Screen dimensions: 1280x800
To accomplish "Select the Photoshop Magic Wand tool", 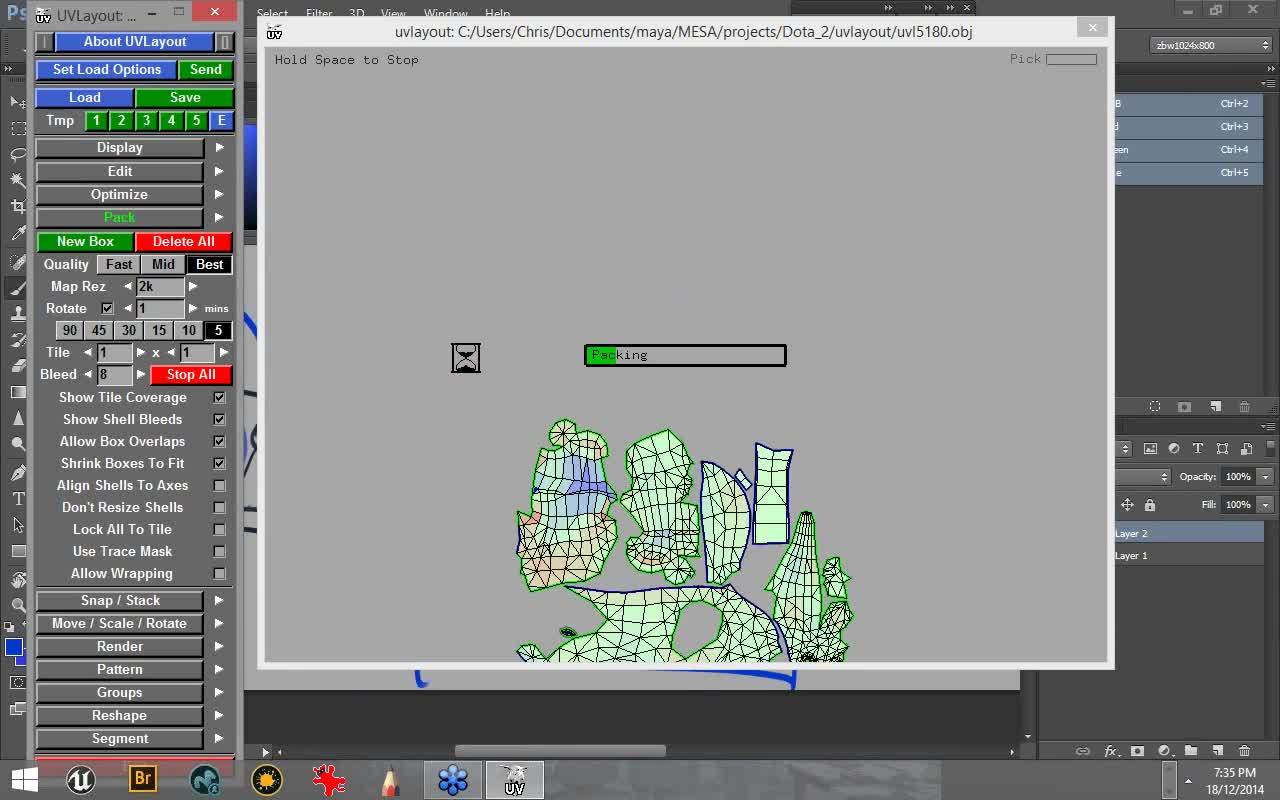I will (x=18, y=180).
